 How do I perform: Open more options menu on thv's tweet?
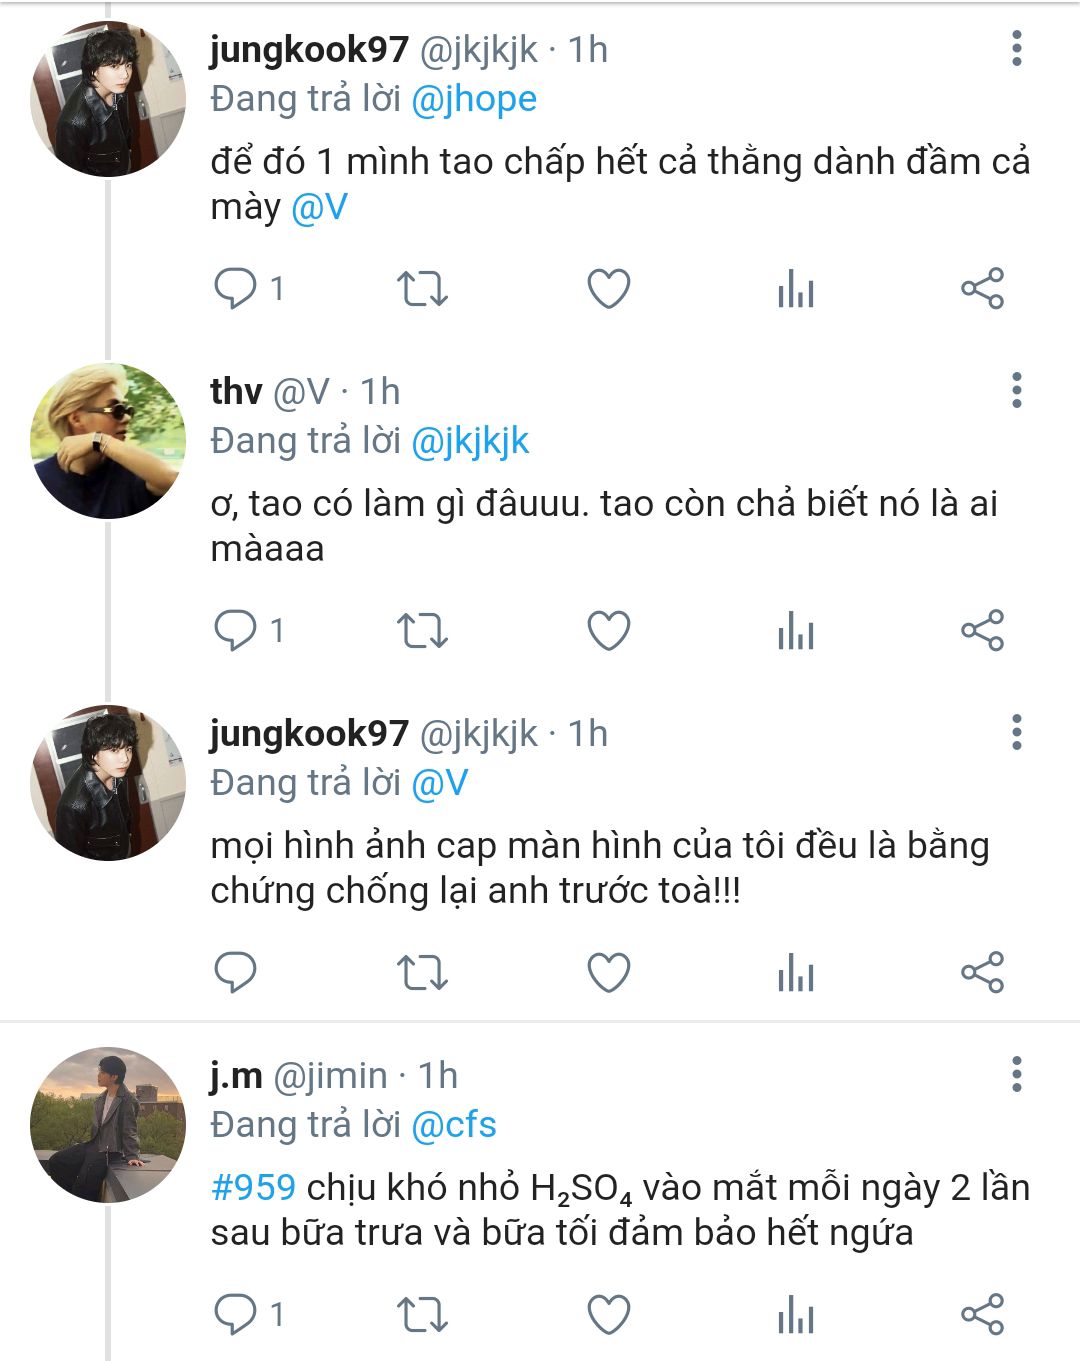tap(1016, 390)
